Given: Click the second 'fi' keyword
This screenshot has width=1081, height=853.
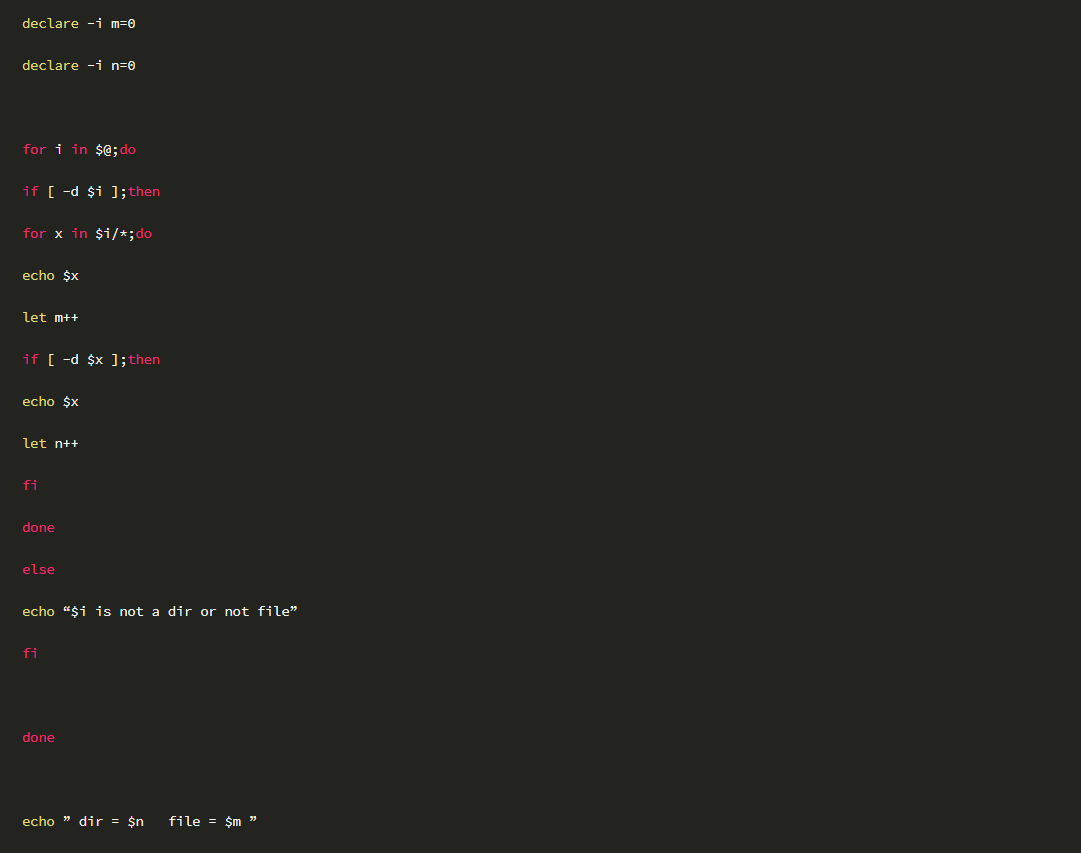Looking at the screenshot, I should 30,654.
